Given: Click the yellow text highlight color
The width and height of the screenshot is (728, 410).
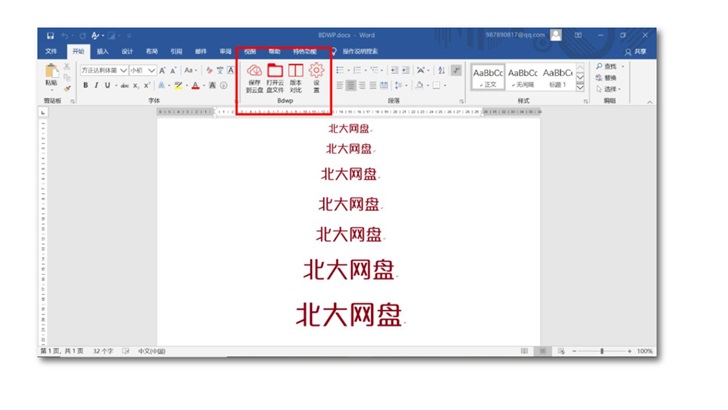Looking at the screenshot, I should click(178, 85).
